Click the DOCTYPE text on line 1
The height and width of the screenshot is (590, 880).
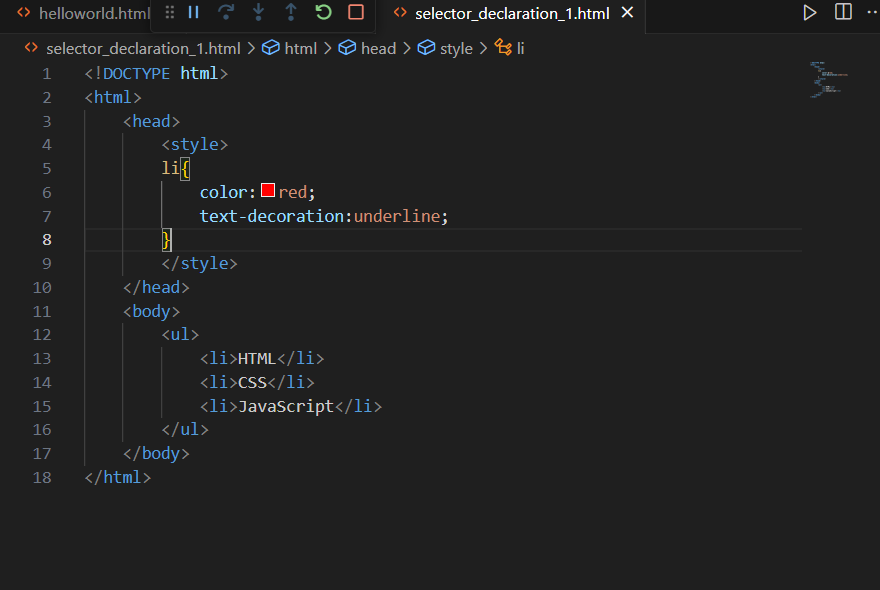pyautogui.click(x=136, y=74)
